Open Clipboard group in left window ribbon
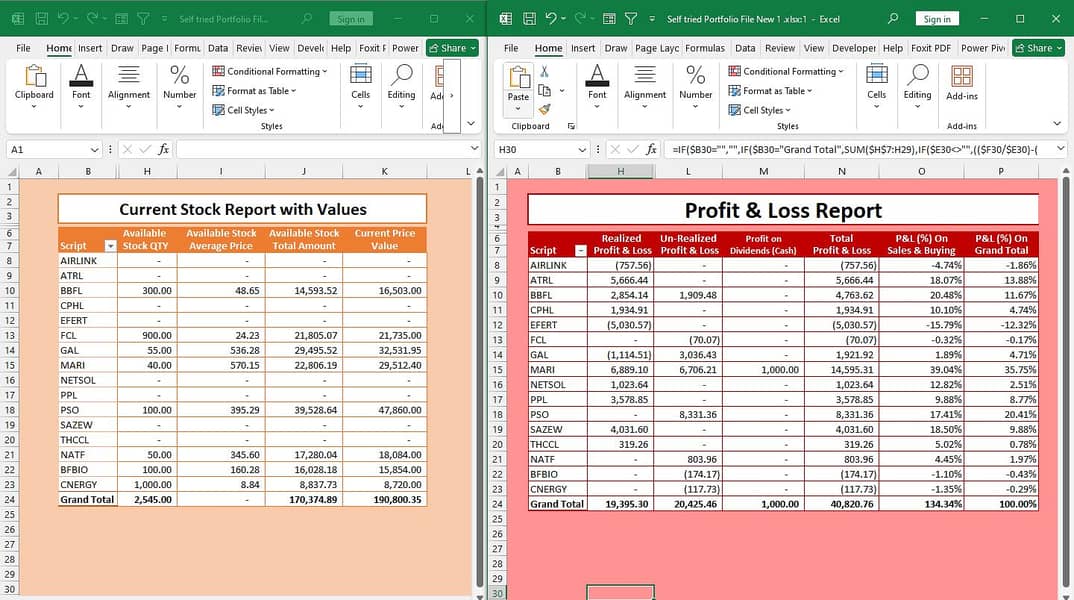 (34, 86)
